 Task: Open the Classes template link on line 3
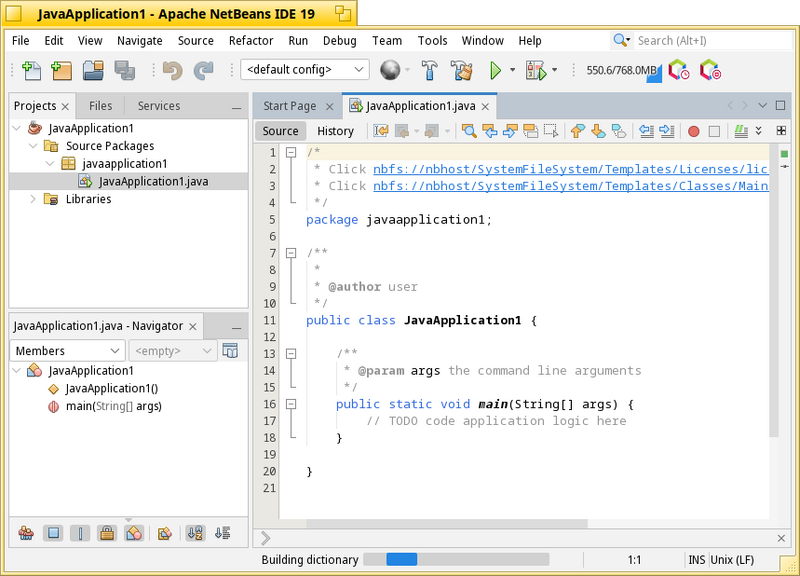(x=570, y=186)
